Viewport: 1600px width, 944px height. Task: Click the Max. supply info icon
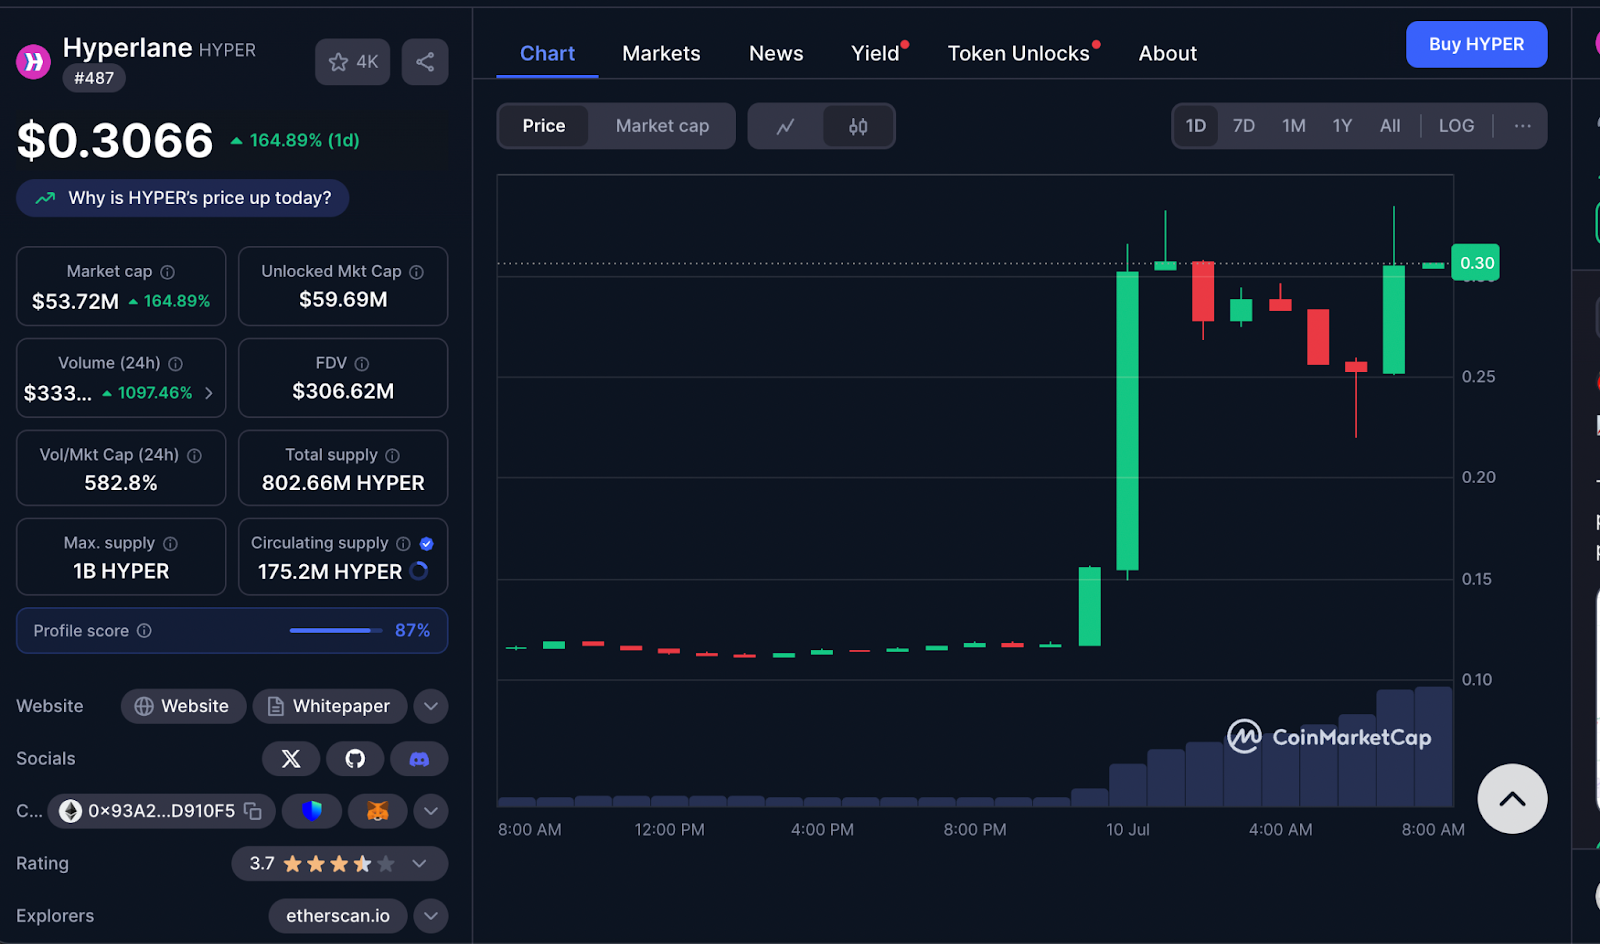[171, 544]
